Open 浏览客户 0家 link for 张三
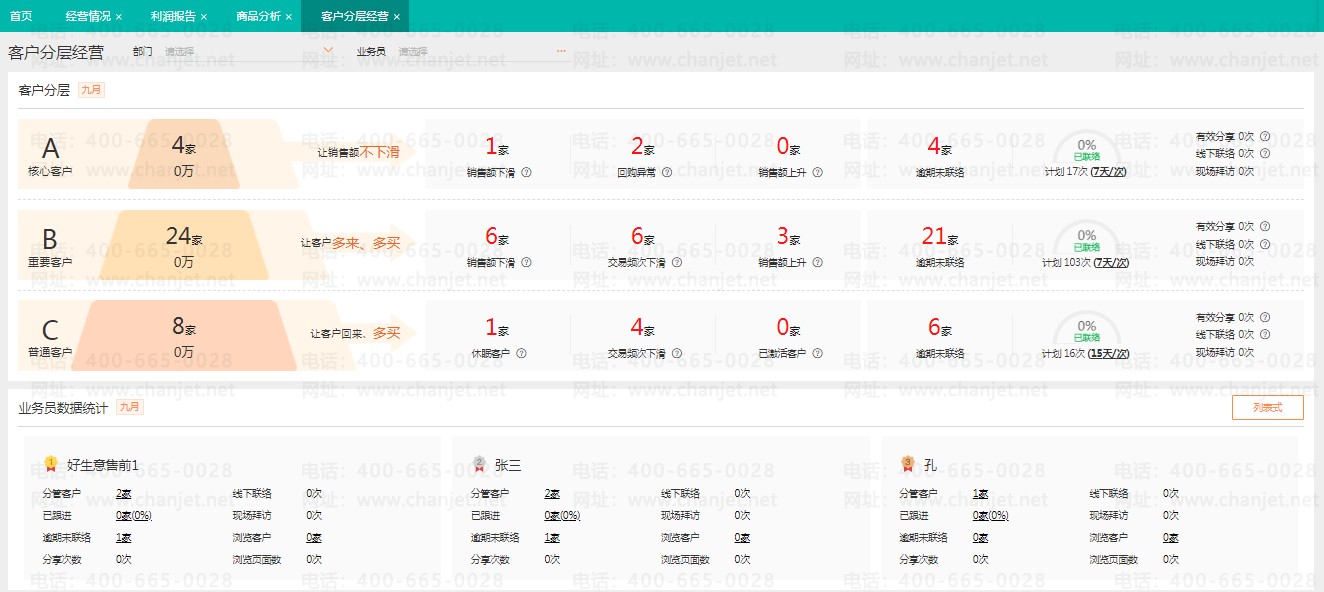Screen dimensions: 1324x592 pos(742,537)
